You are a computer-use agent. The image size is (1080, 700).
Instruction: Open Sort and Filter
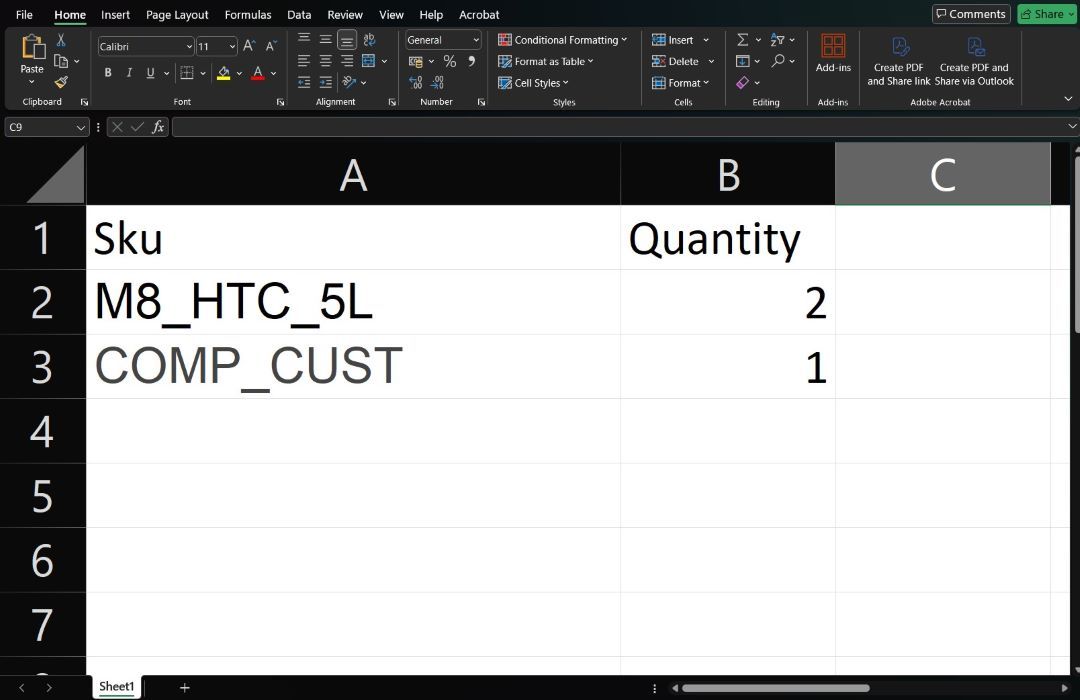(x=778, y=40)
